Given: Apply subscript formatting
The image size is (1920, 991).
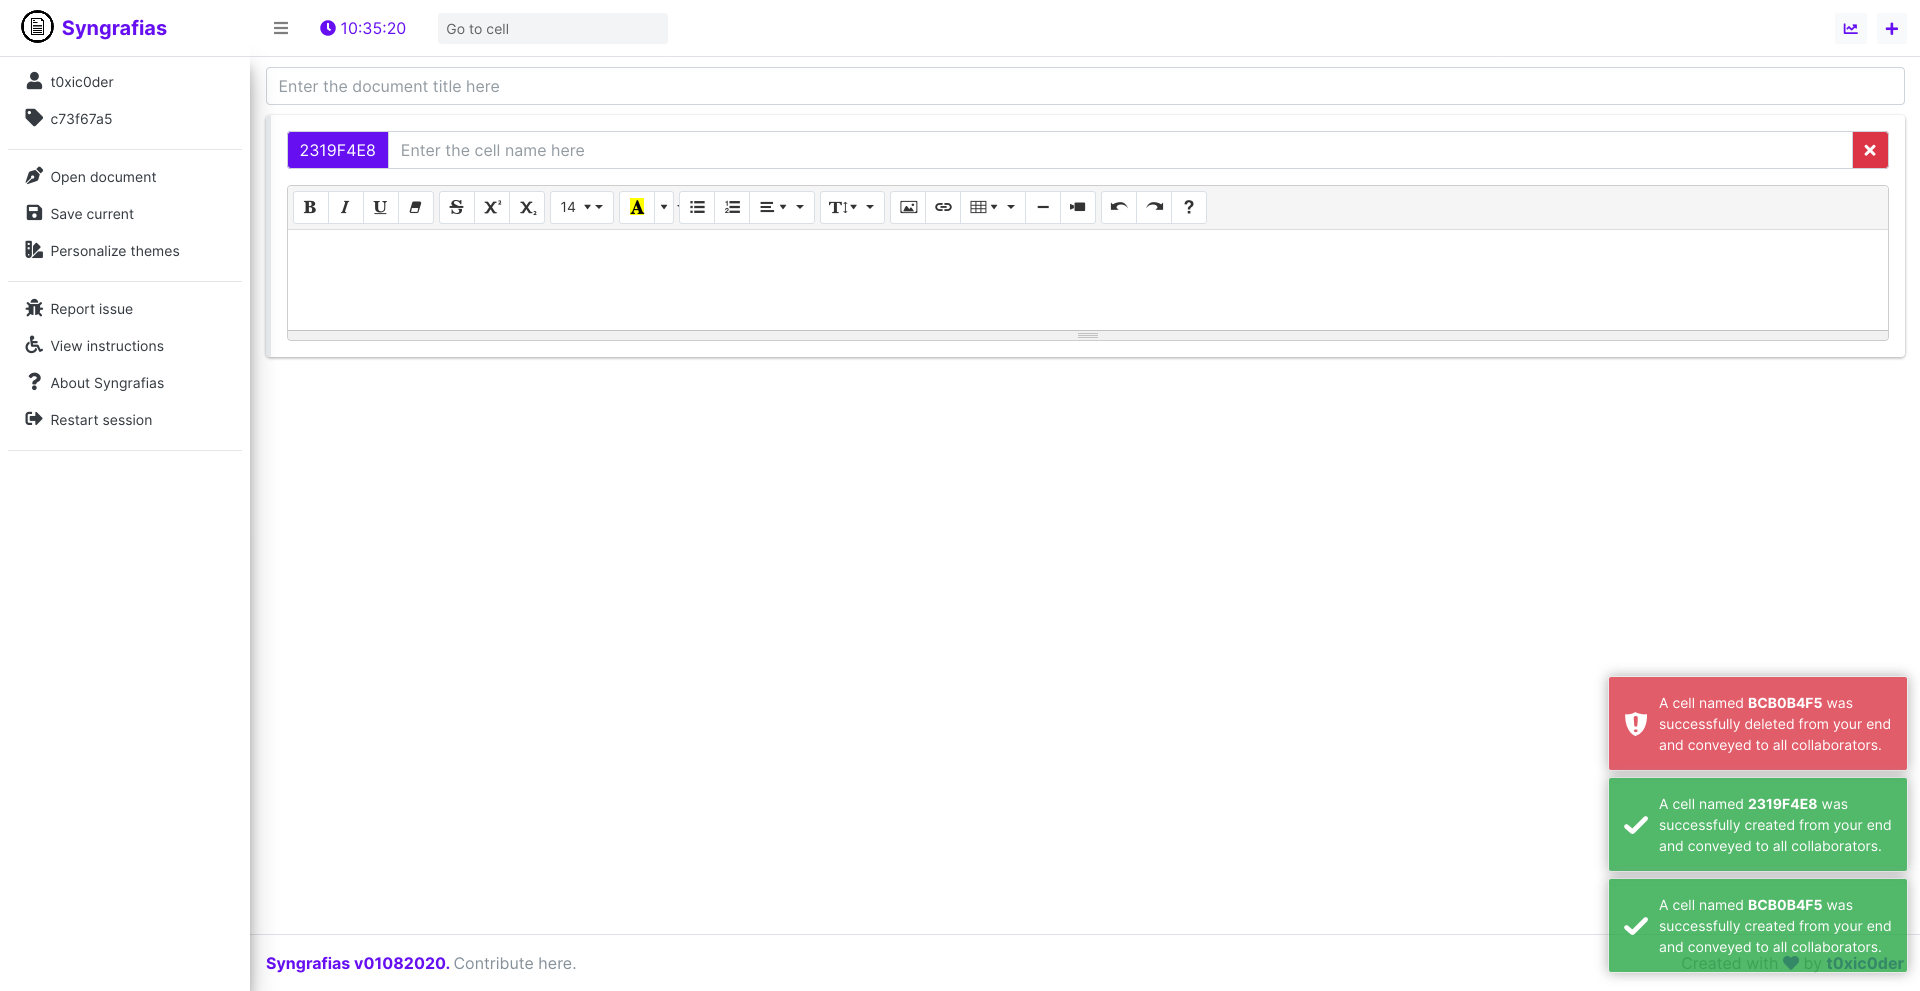Looking at the screenshot, I should pyautogui.click(x=528, y=207).
